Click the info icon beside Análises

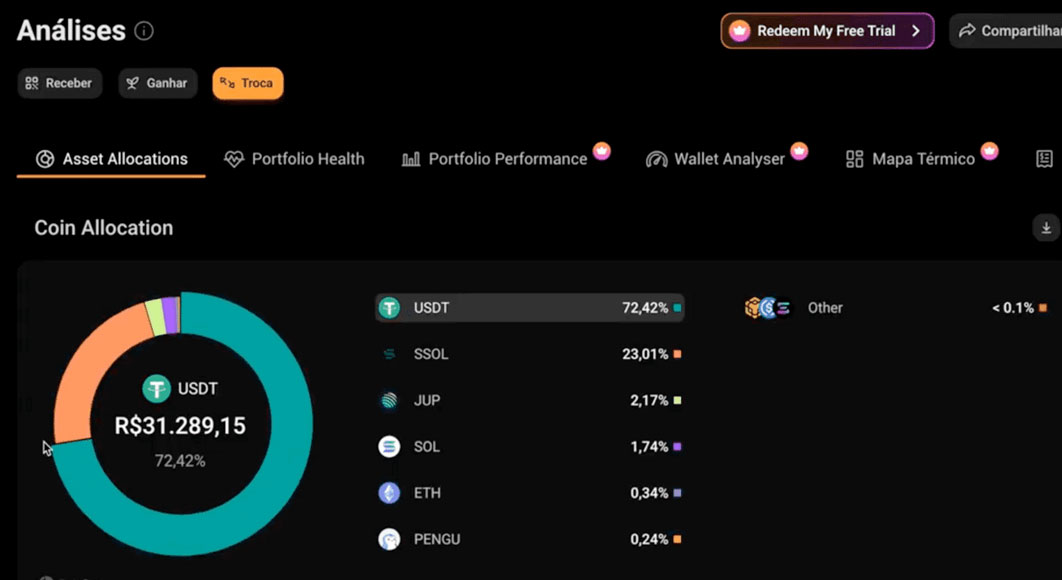(144, 31)
